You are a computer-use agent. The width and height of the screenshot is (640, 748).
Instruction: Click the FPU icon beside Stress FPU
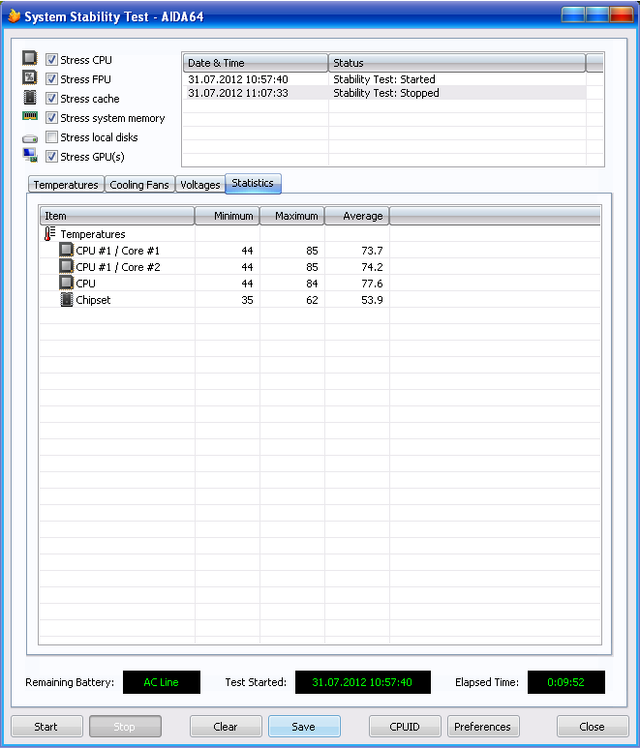point(30,78)
